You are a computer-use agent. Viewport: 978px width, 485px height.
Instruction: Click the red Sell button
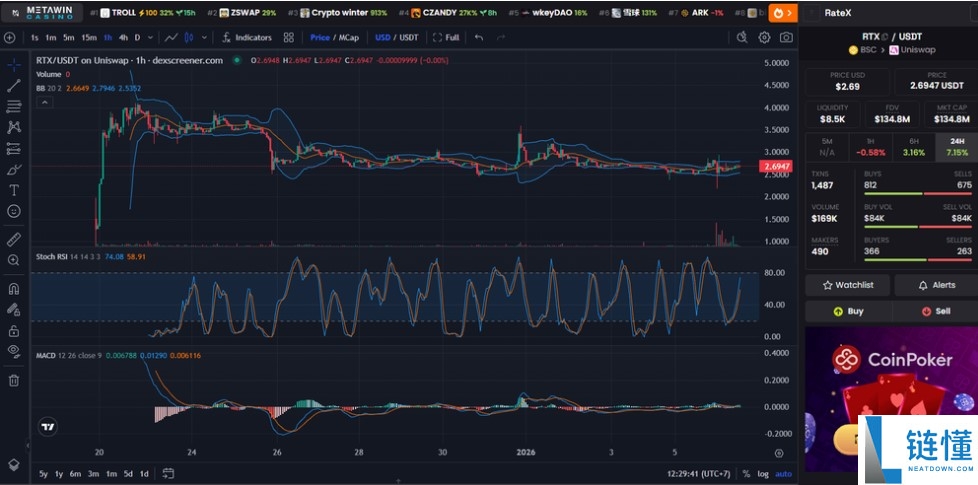click(x=936, y=311)
